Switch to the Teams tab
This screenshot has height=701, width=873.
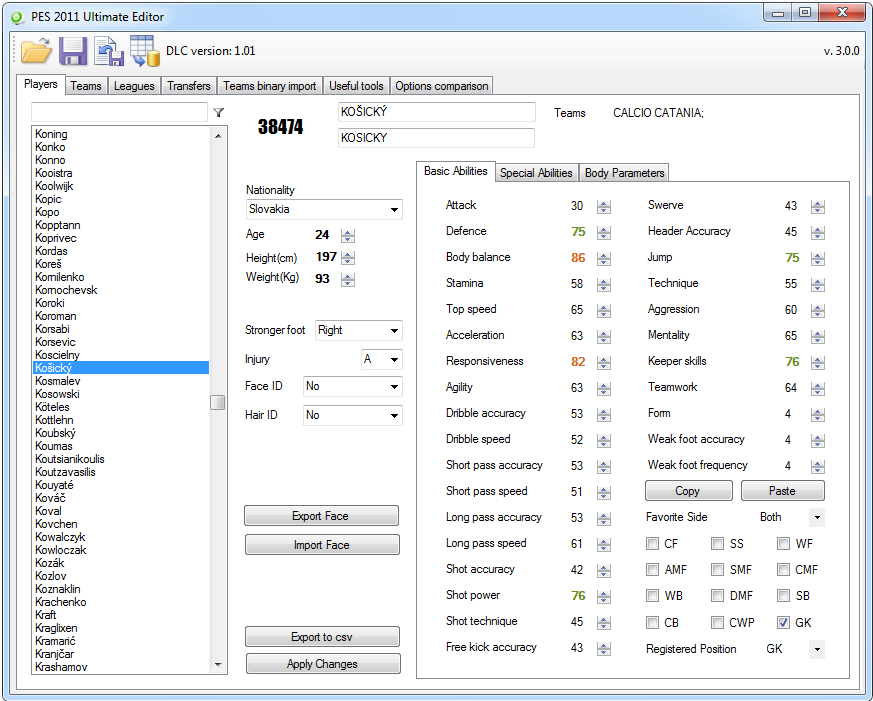click(x=86, y=86)
